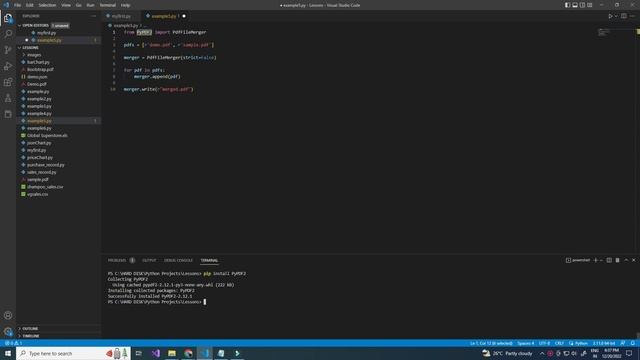Click the unsaved dot on the active tab
Image resolution: width=640 pixels, height=360 pixels.
click(x=184, y=16)
